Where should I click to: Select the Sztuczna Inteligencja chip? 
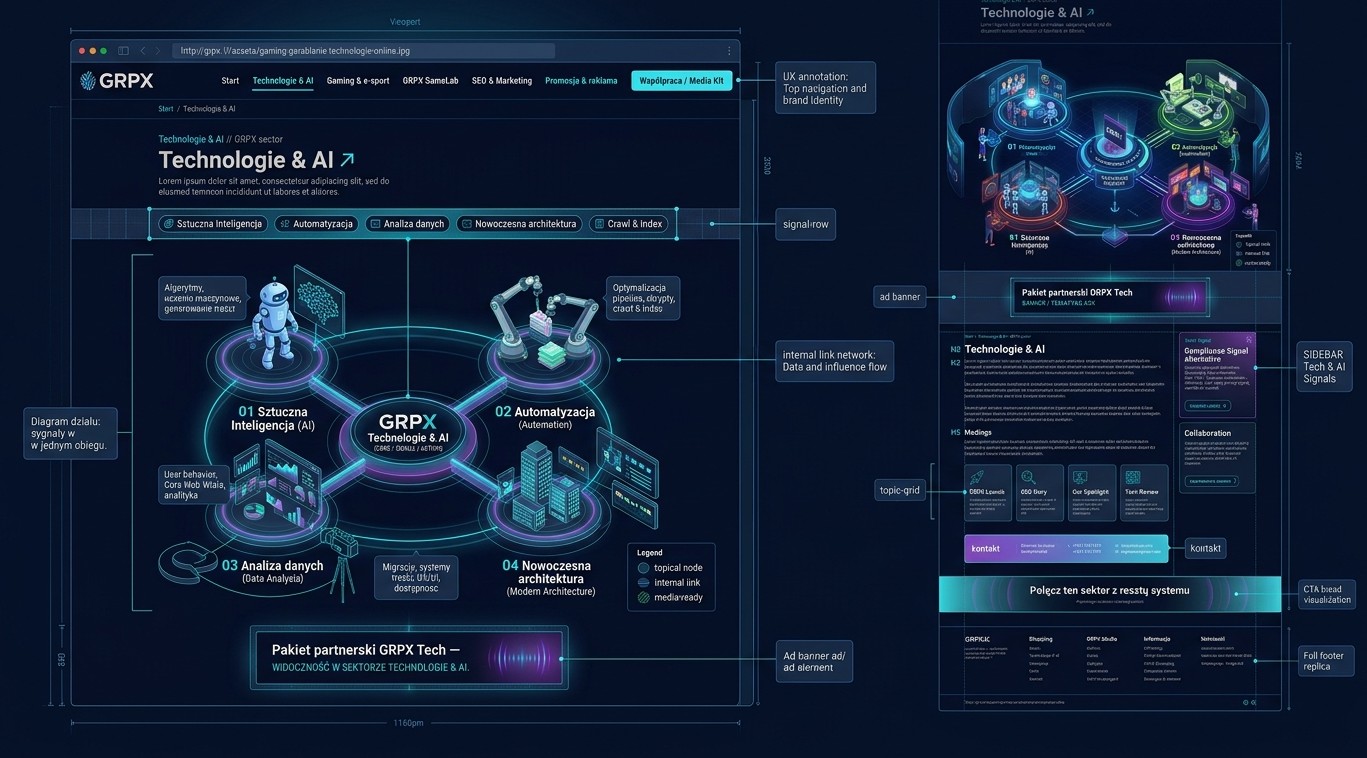212,224
